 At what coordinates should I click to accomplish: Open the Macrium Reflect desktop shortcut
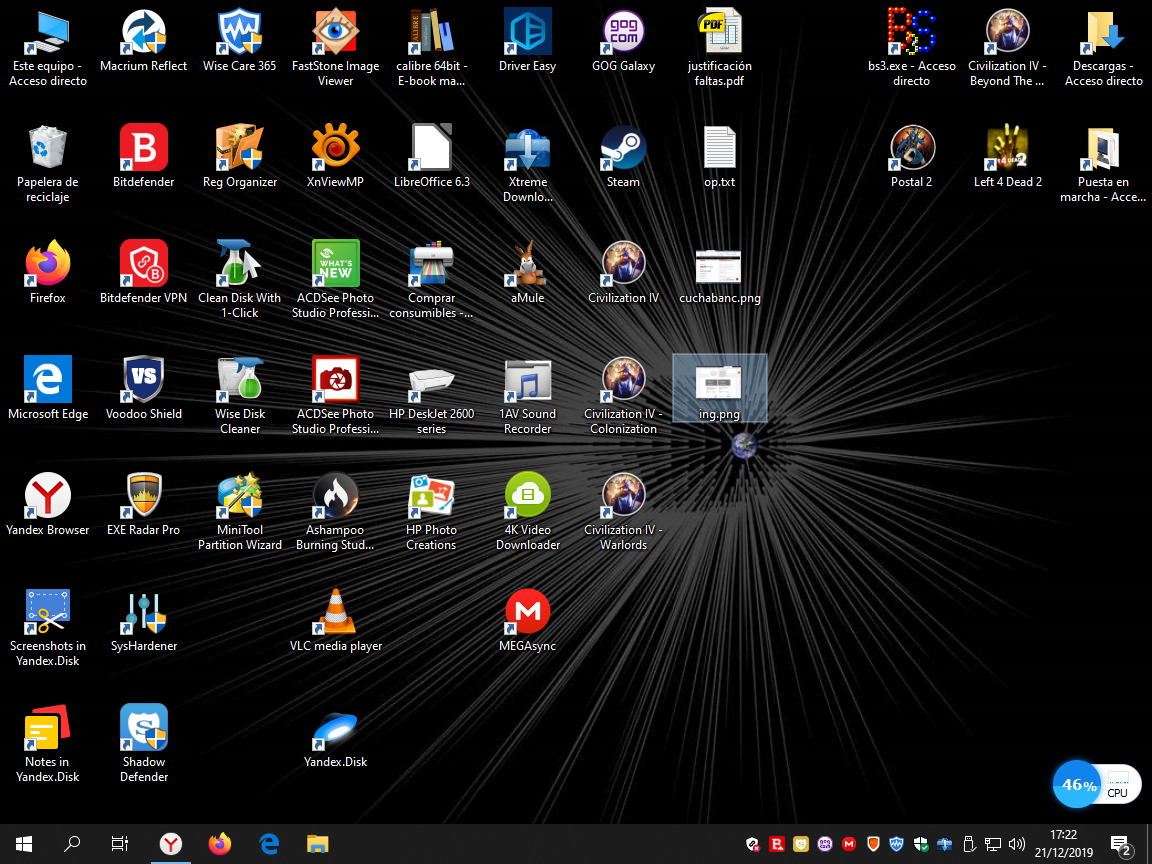point(144,34)
